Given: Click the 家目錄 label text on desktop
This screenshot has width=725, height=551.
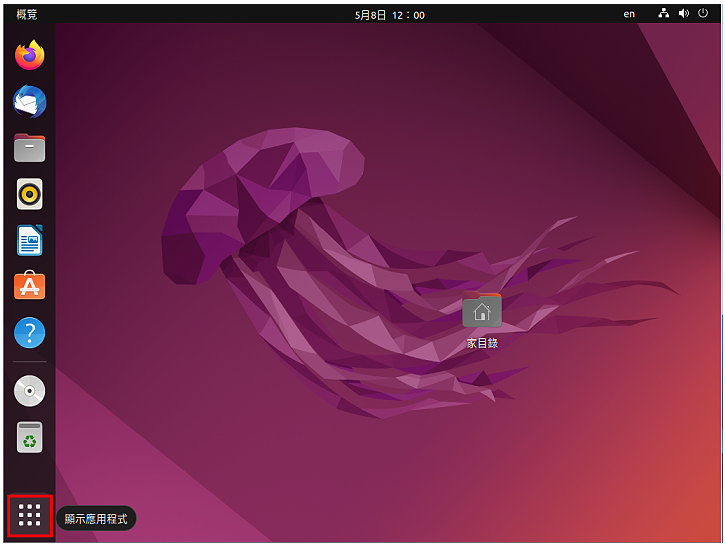Looking at the screenshot, I should point(482,343).
